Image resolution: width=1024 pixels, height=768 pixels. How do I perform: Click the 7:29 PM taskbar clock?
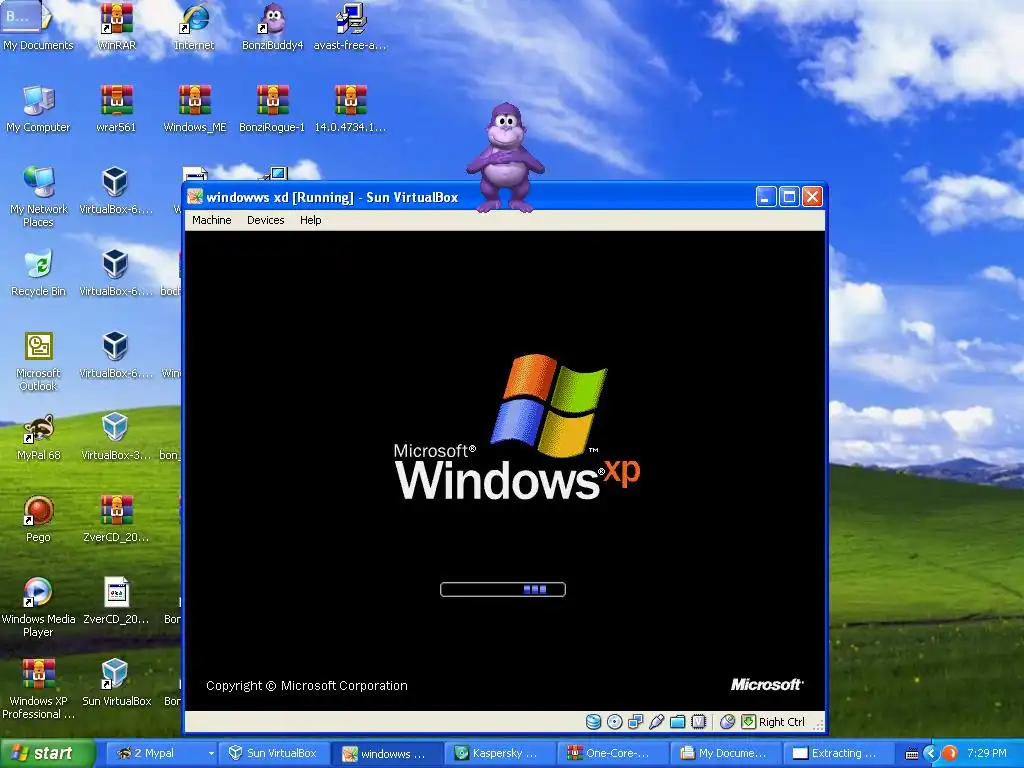pos(987,753)
